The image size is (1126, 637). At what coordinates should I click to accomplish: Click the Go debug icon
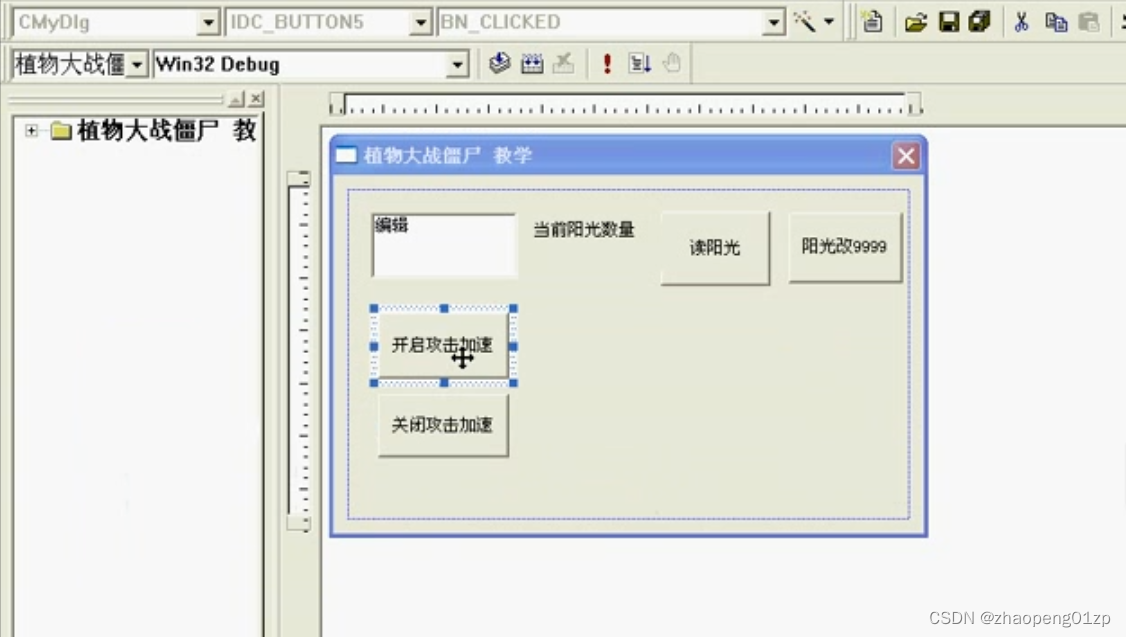[x=639, y=63]
